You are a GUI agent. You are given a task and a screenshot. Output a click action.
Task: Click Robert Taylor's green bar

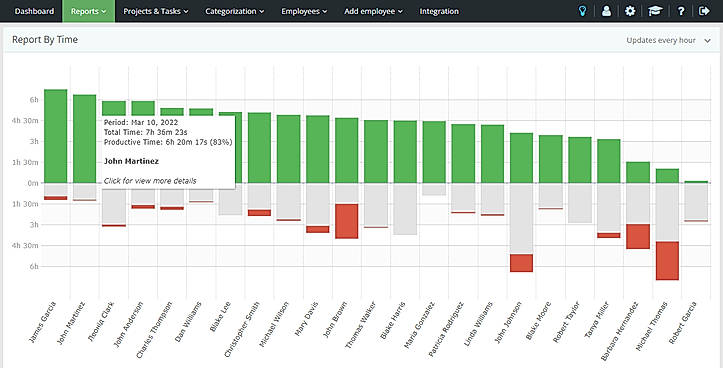(580, 160)
